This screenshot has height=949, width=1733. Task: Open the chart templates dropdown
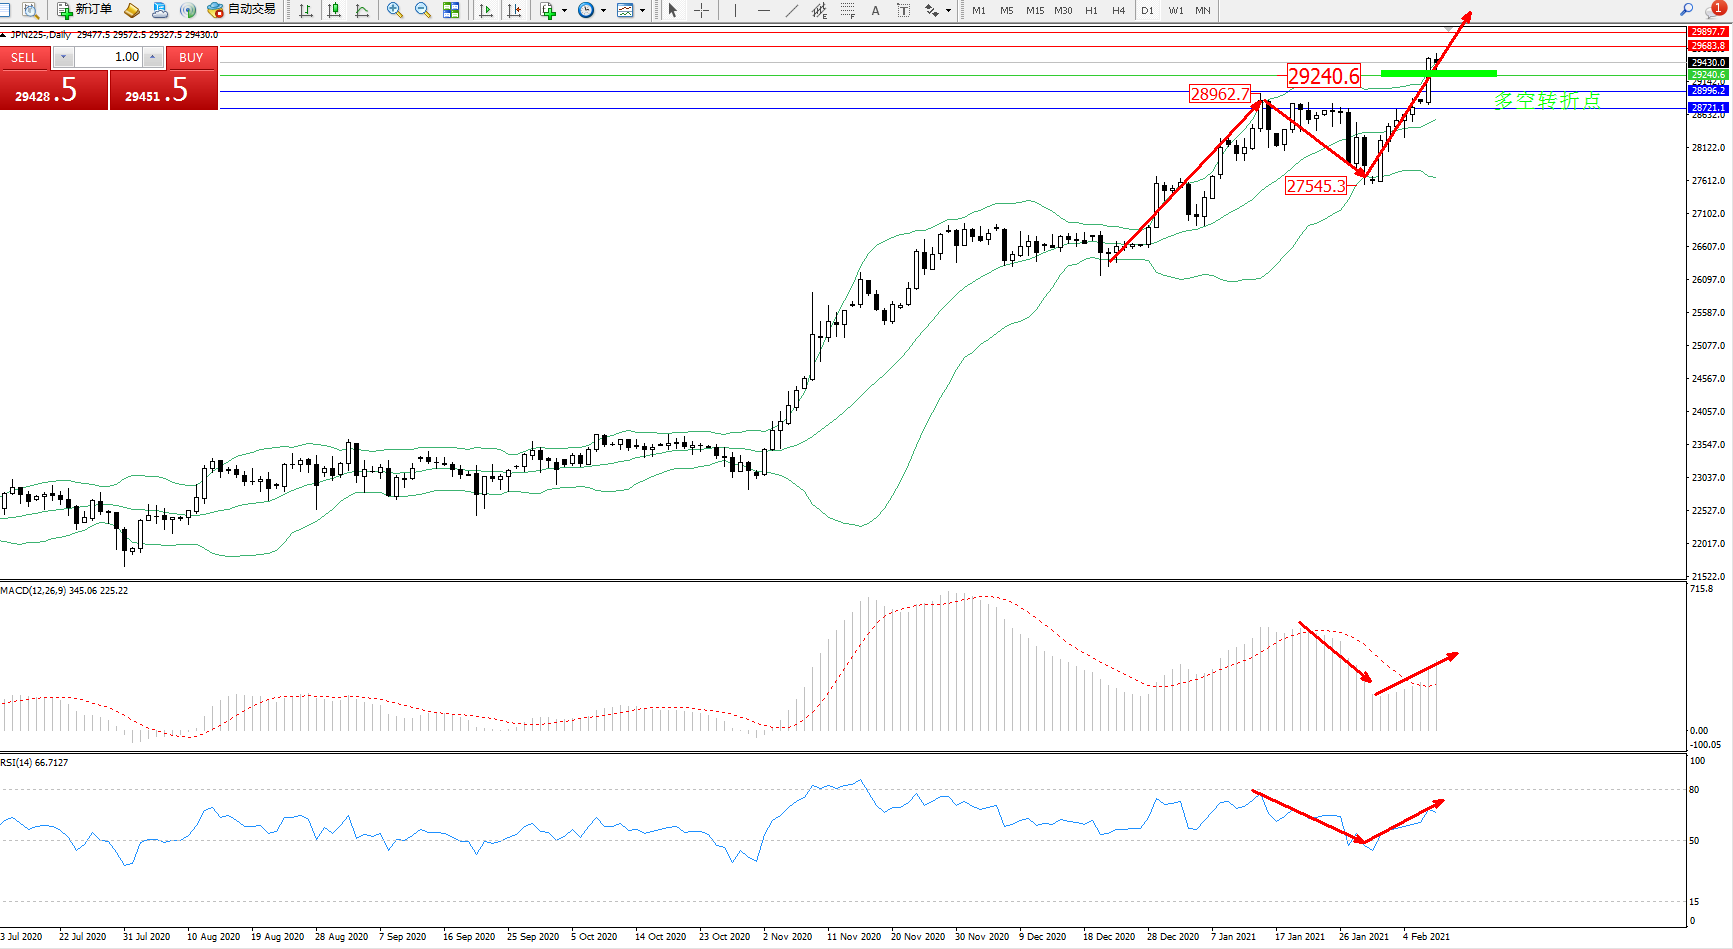(642, 10)
